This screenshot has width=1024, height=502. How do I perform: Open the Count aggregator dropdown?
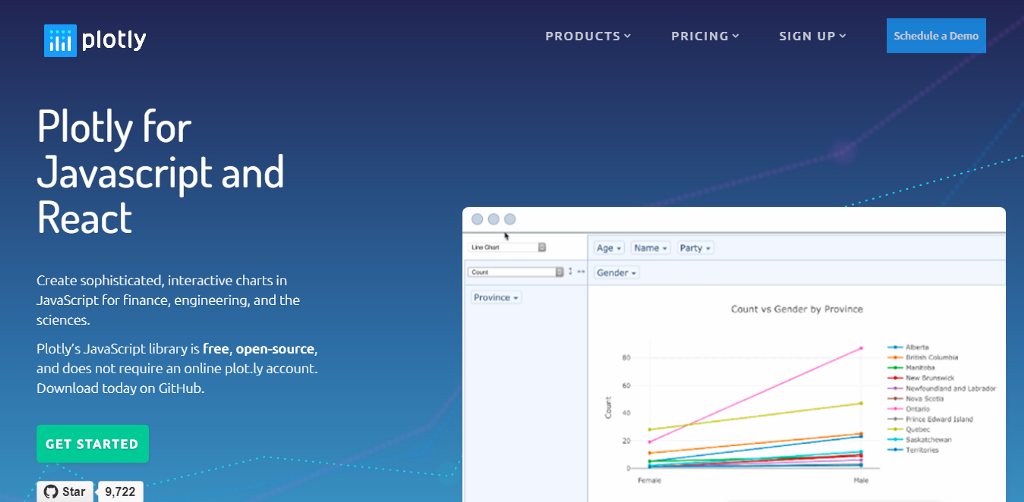pos(516,272)
